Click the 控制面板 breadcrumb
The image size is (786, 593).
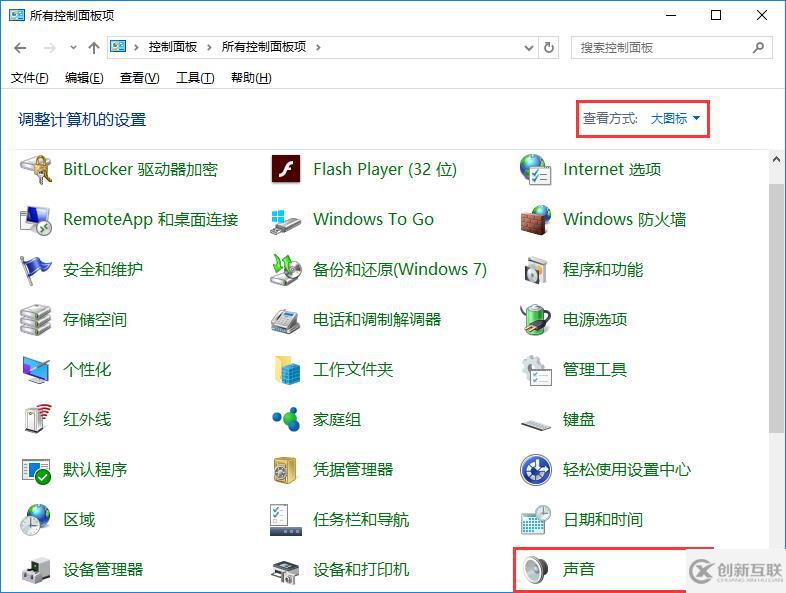click(x=173, y=47)
